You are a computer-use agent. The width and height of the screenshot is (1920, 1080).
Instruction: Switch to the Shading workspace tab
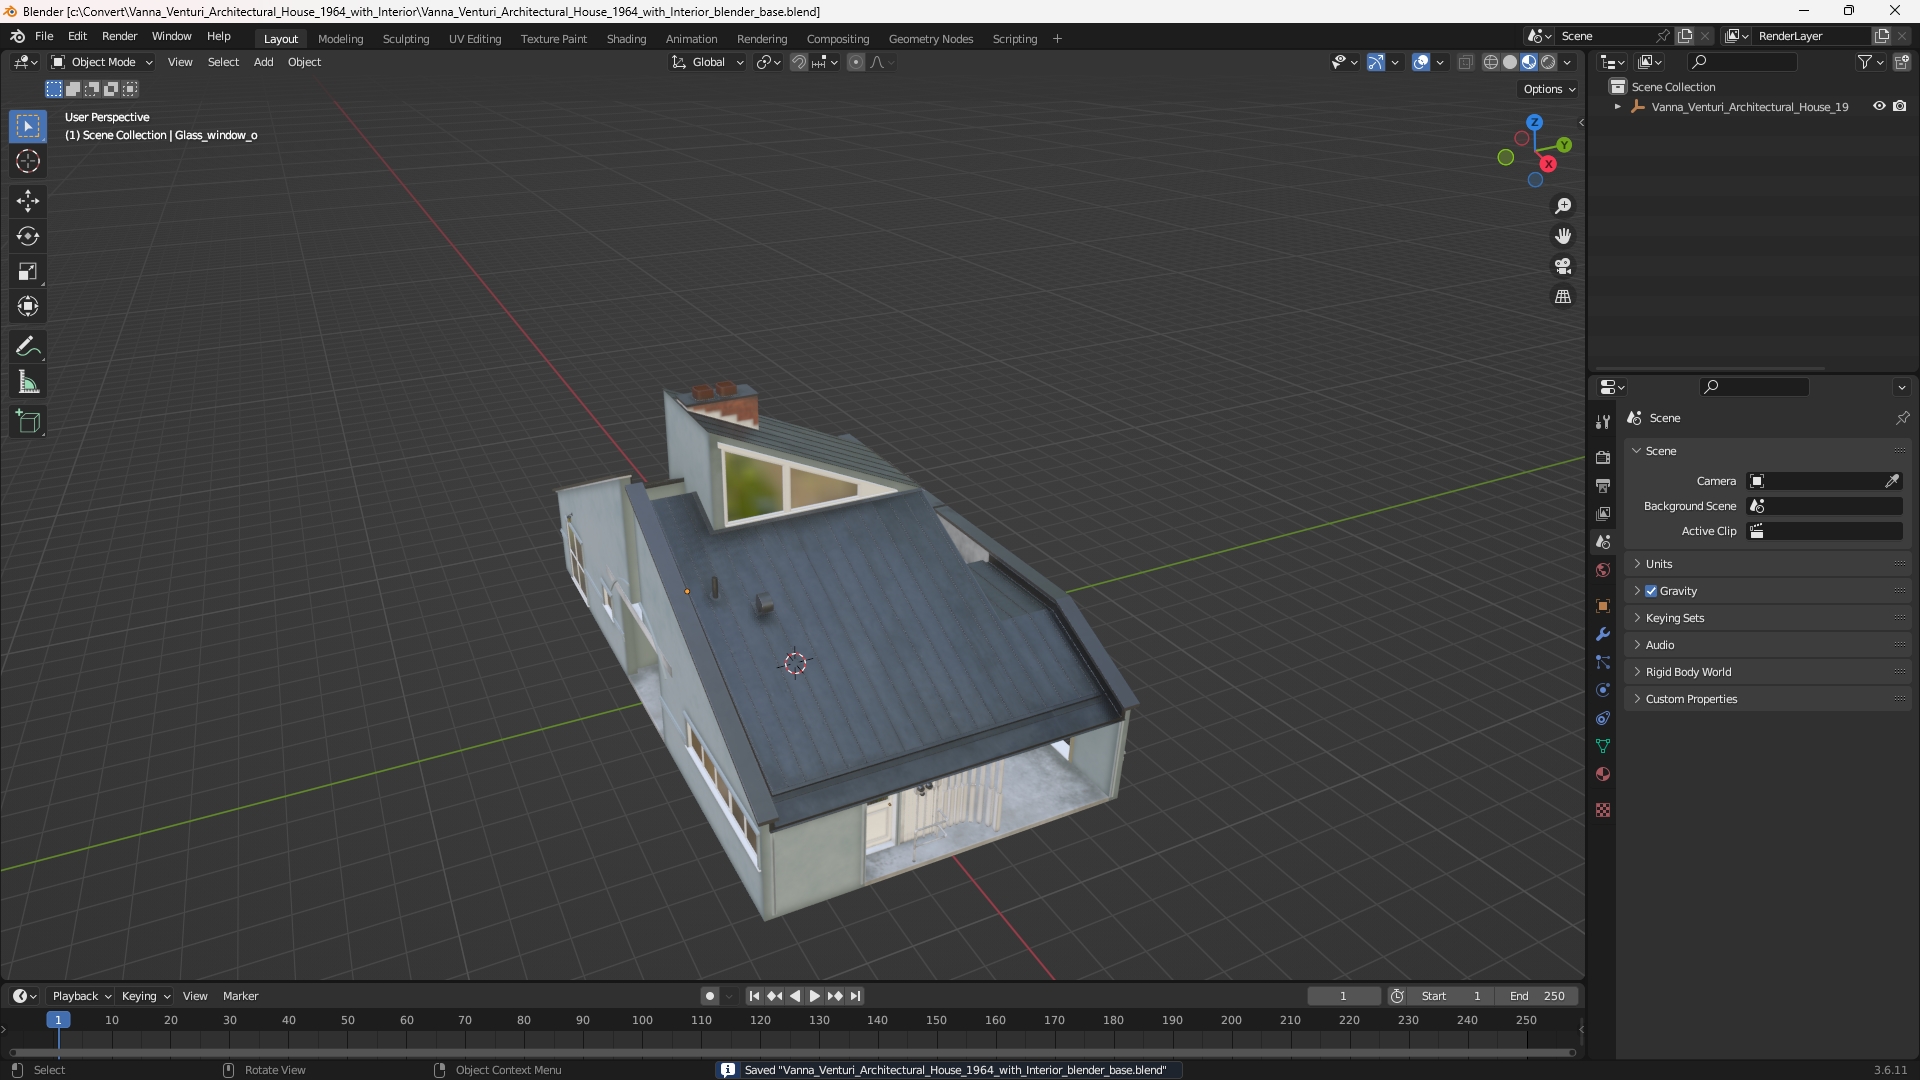[x=626, y=39]
